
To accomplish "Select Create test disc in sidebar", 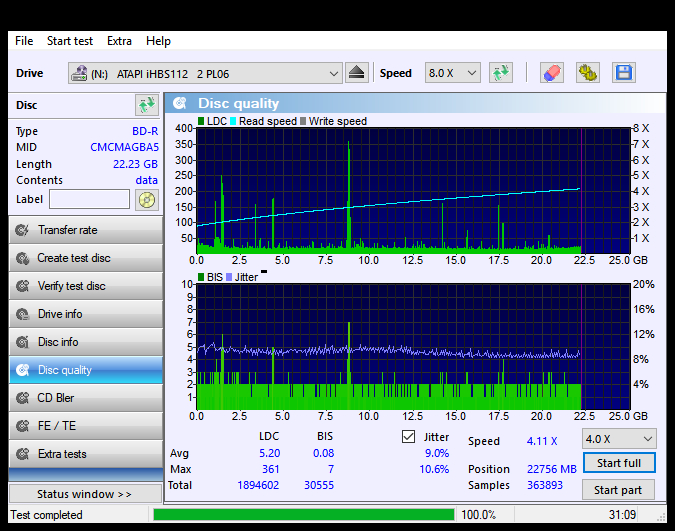I will pyautogui.click(x=86, y=258).
